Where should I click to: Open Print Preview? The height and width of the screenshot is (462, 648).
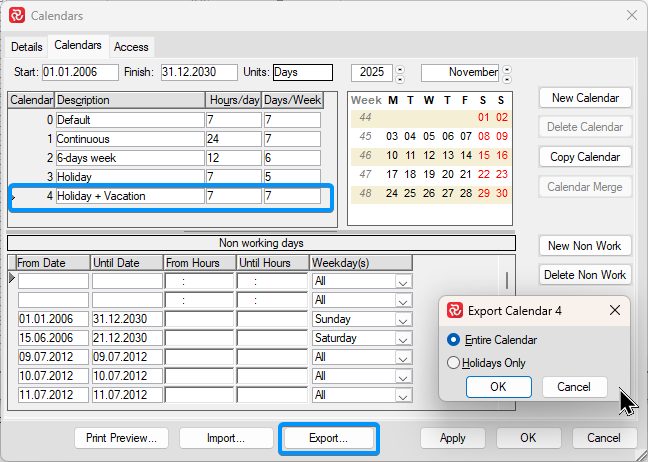pyautogui.click(x=122, y=438)
